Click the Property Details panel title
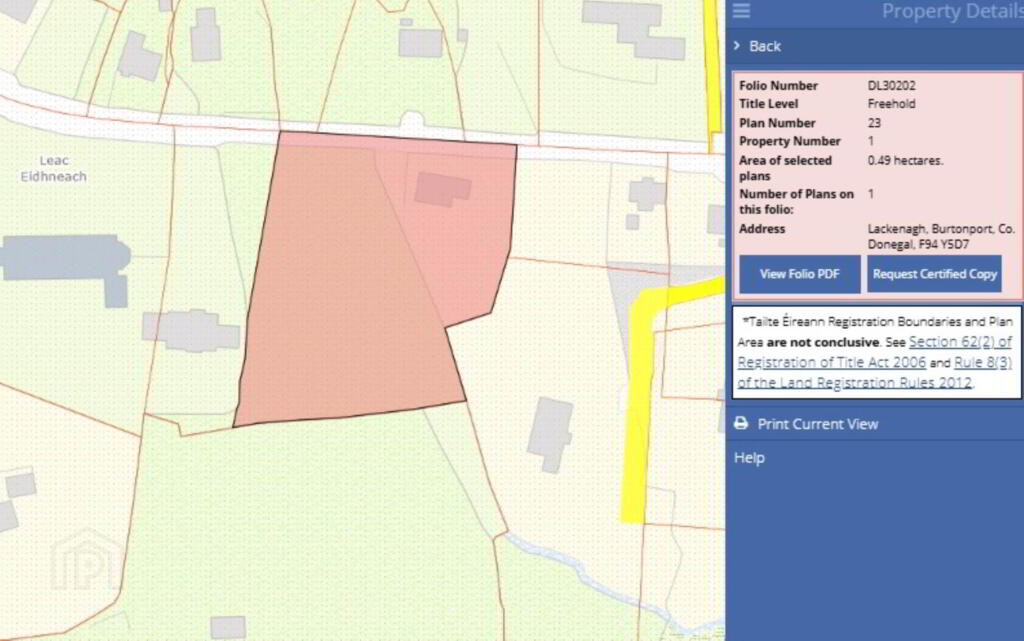This screenshot has width=1024, height=641. 951,12
